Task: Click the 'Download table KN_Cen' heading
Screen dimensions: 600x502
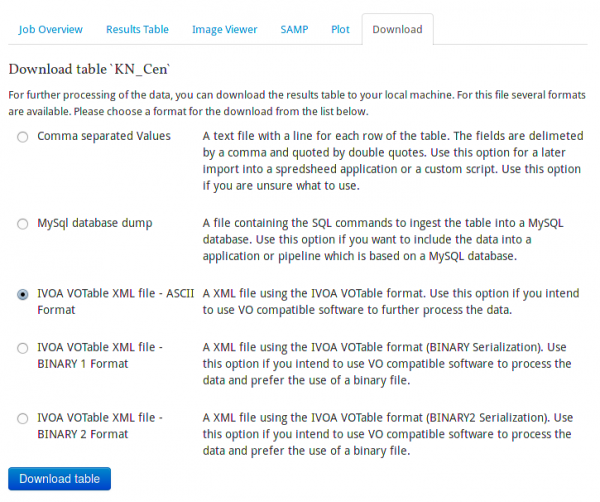Action: pos(96,69)
